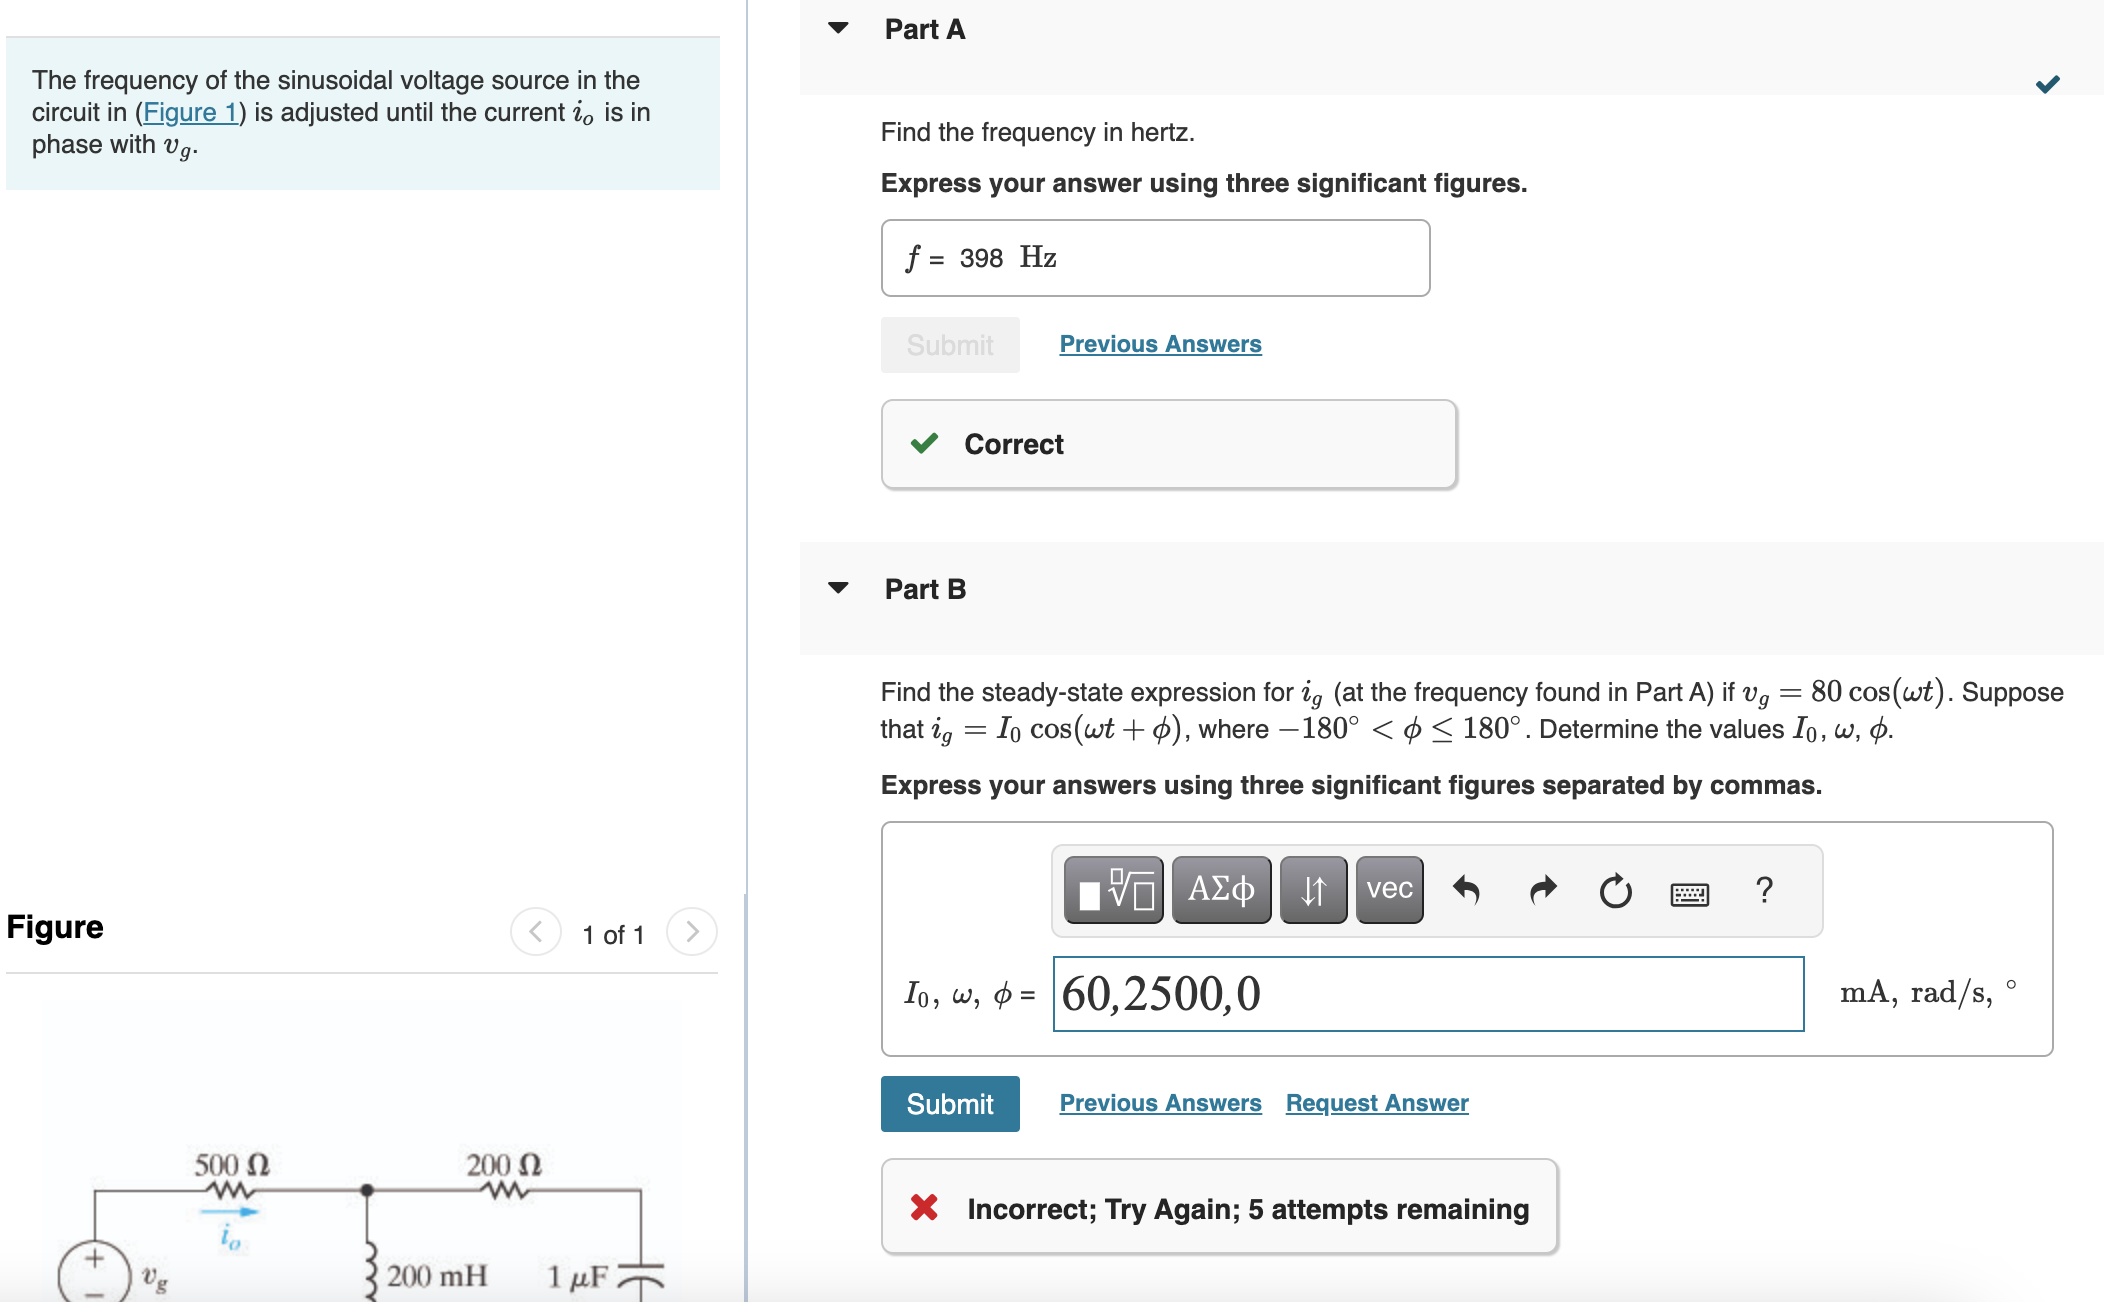Open the help question mark
Image resolution: width=2104 pixels, height=1302 pixels.
click(x=1764, y=889)
